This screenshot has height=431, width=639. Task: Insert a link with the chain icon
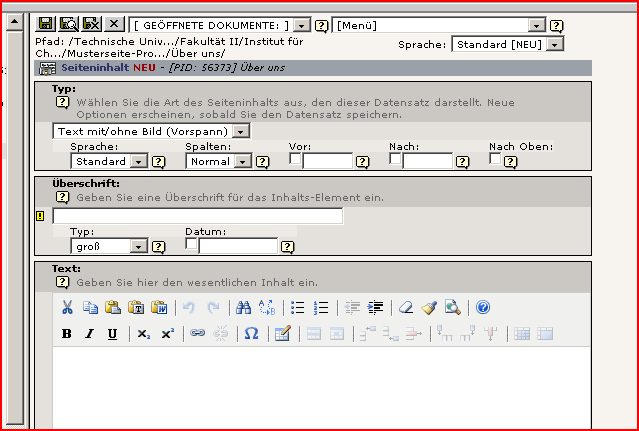click(x=197, y=334)
